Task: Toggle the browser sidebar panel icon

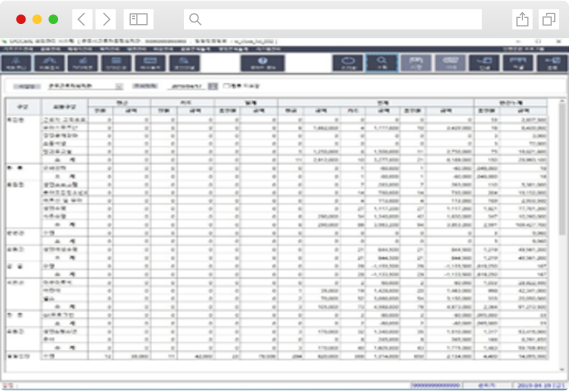Action: coord(139,19)
